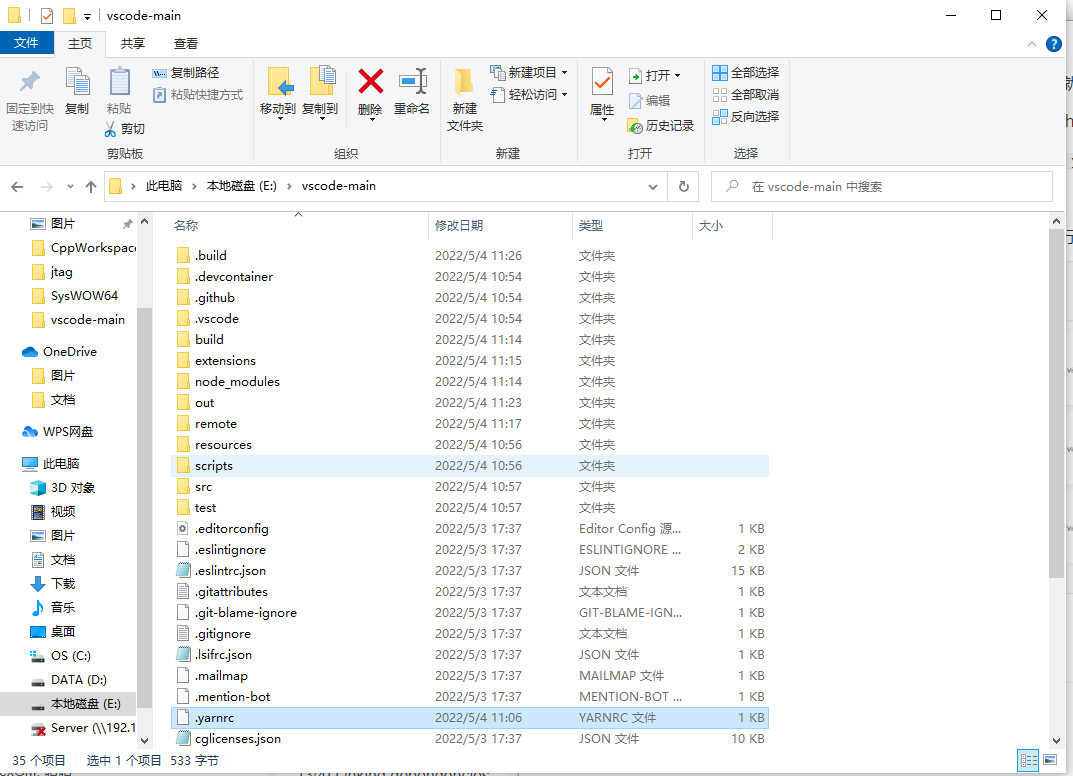Click Copy Path (复制路径) button
This screenshot has height=776, width=1073.
pos(186,73)
